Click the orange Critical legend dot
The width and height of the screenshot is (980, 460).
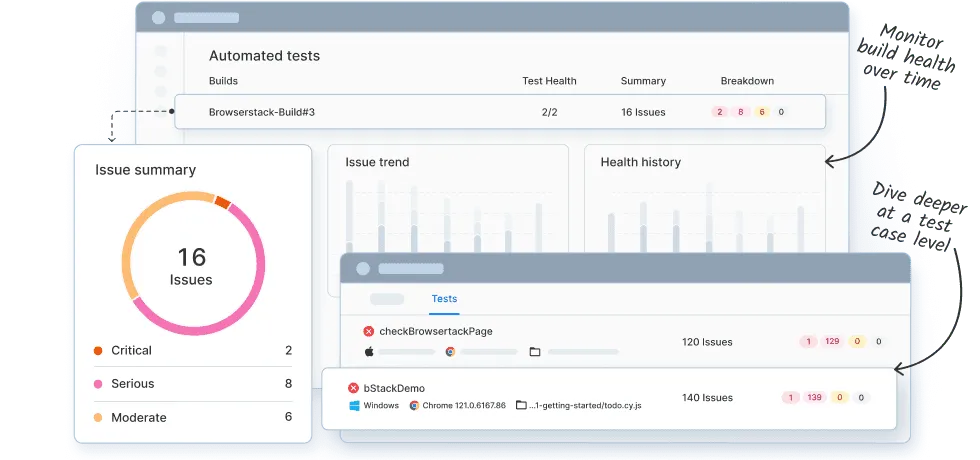(98, 351)
